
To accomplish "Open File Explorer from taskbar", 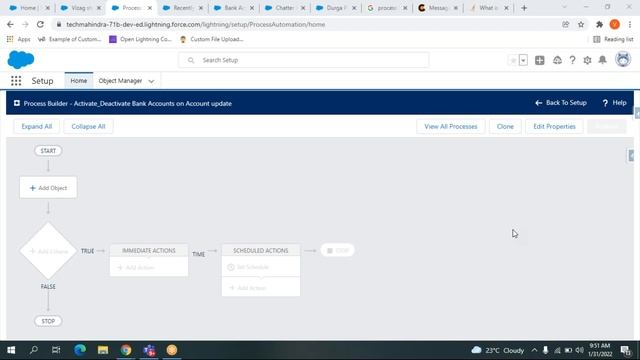I will click(x=103, y=350).
